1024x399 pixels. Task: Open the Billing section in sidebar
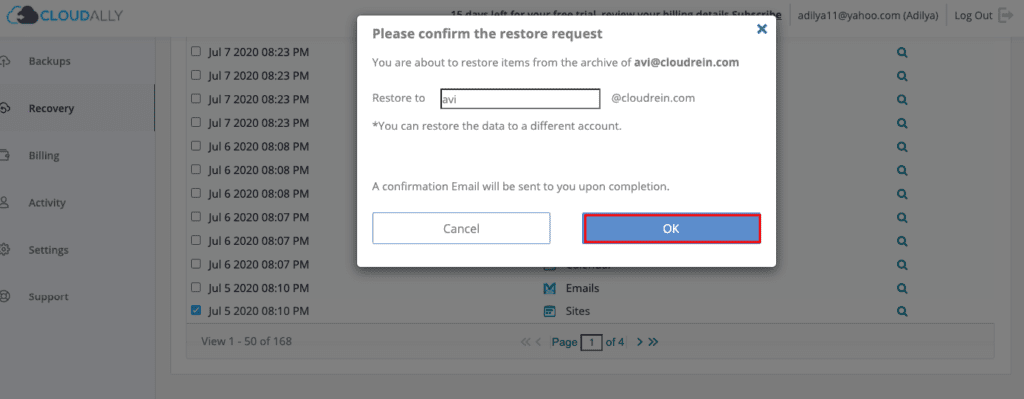pos(44,155)
